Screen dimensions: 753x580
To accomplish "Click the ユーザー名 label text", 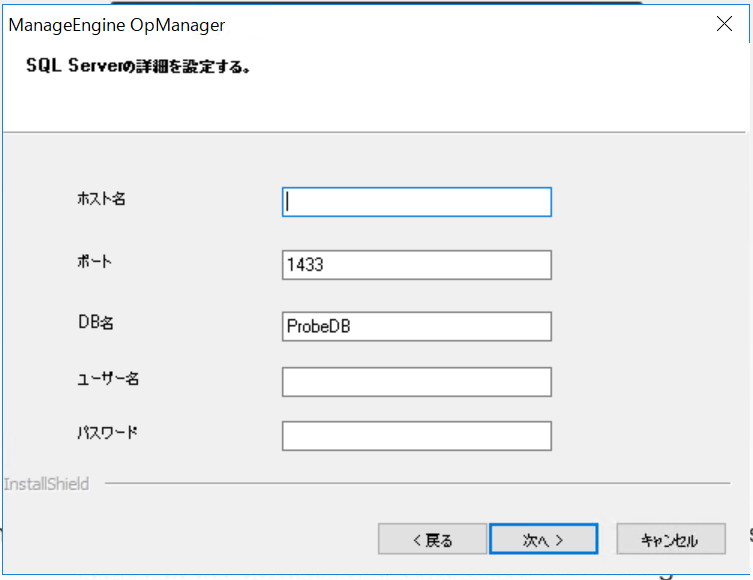I will [108, 379].
